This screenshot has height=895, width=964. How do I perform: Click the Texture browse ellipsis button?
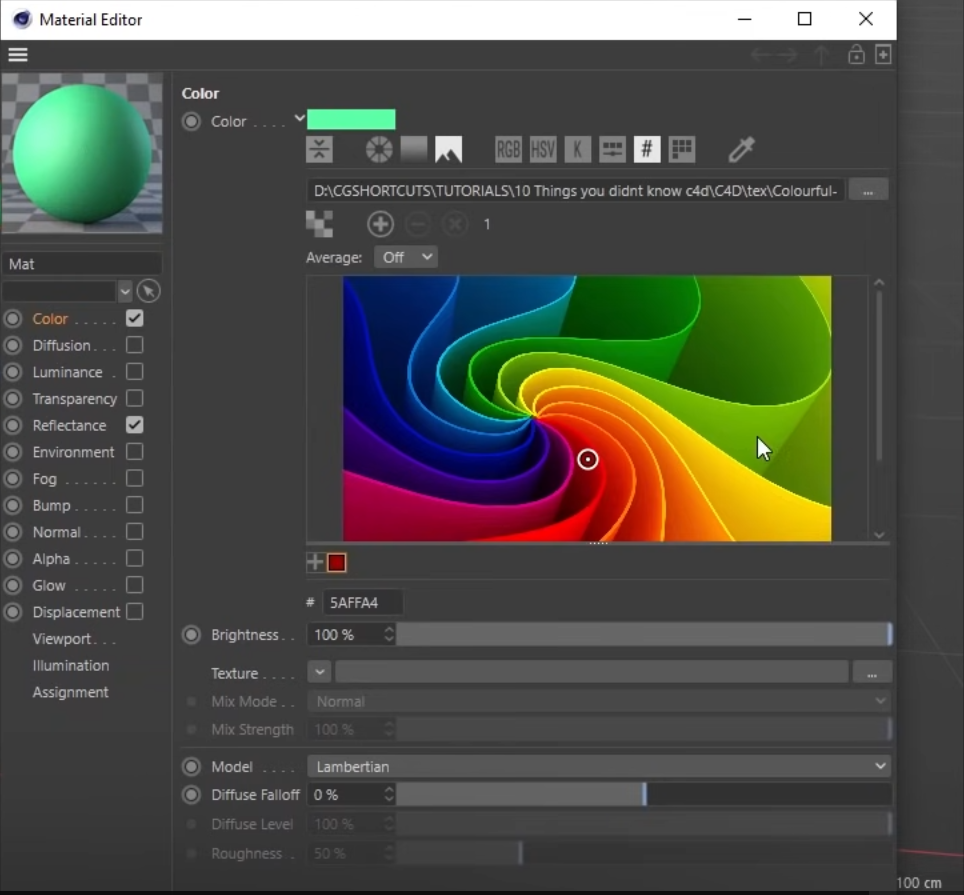872,673
